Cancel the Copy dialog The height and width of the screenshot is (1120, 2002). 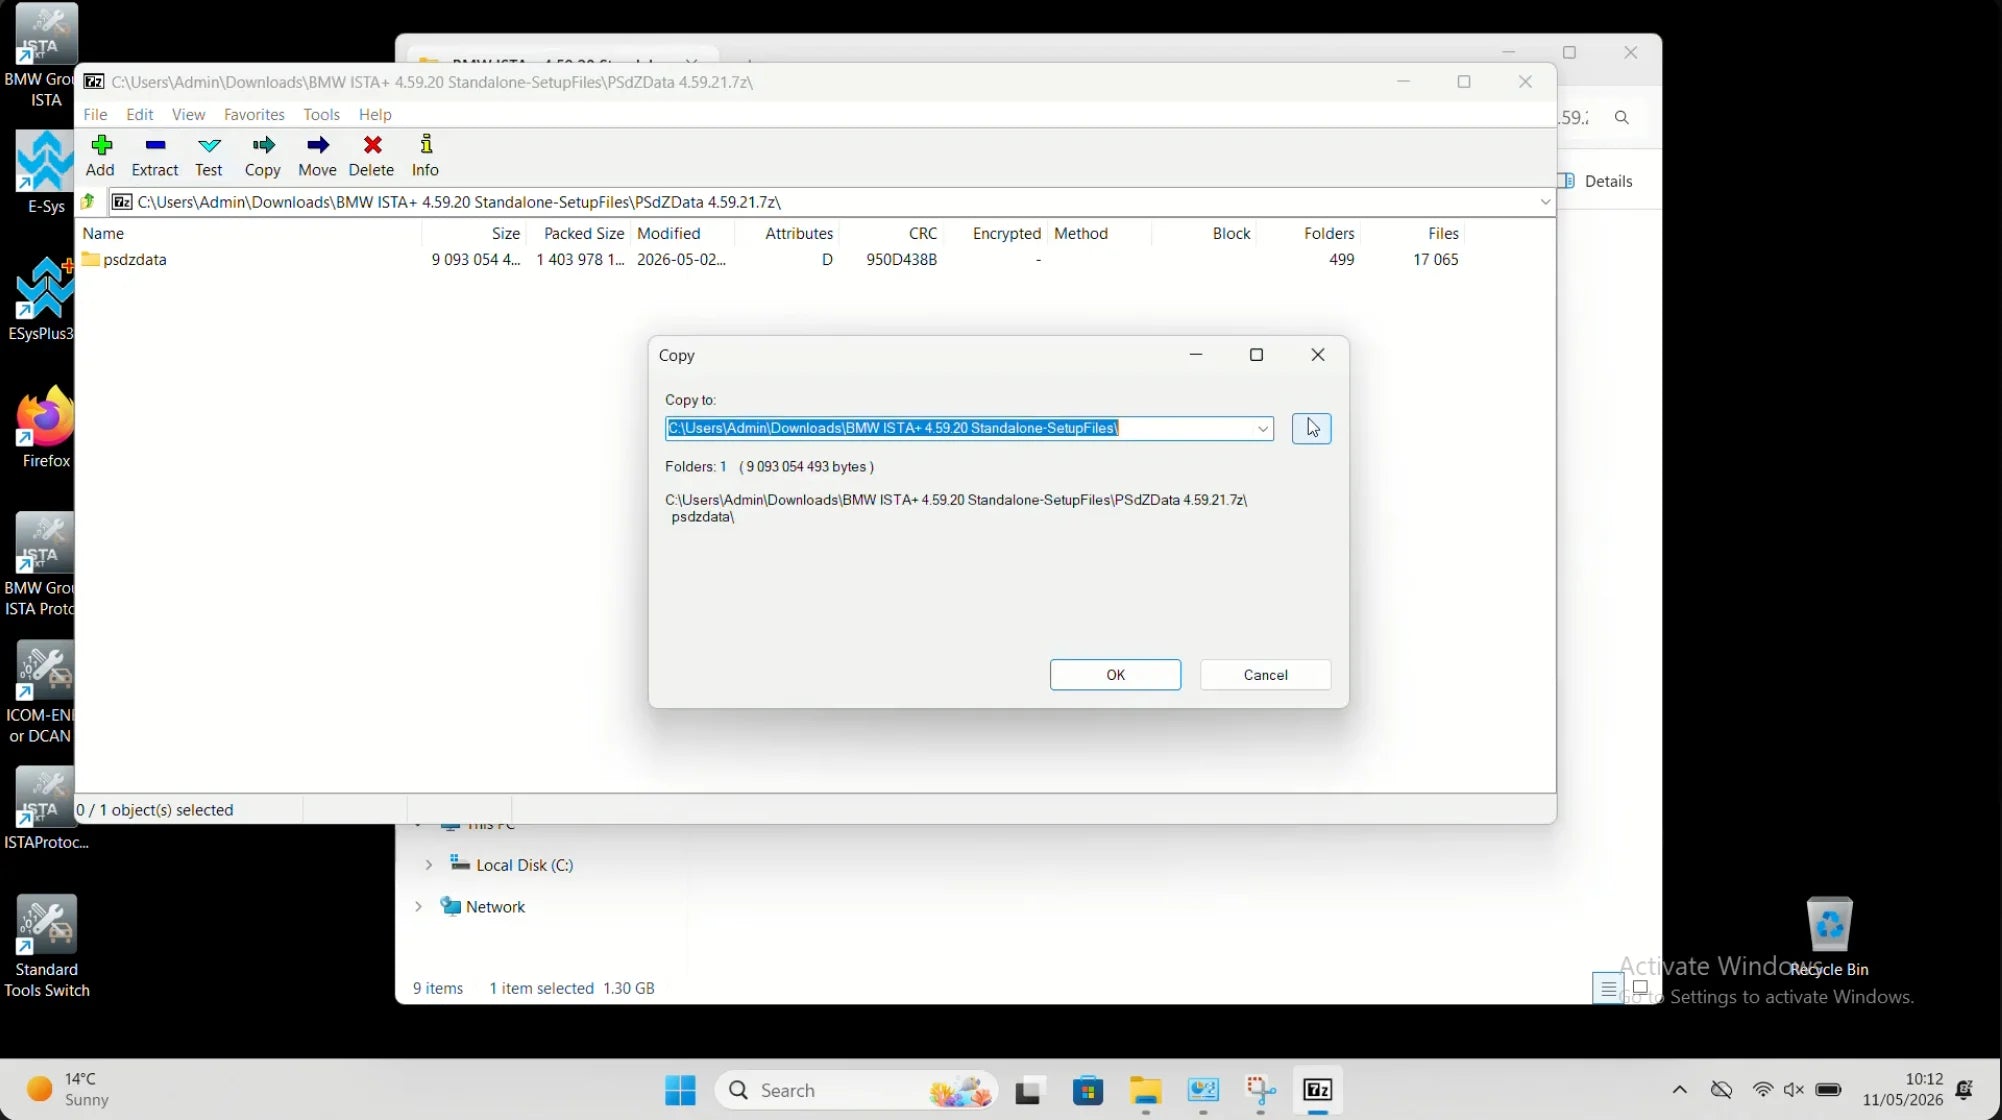pos(1265,675)
